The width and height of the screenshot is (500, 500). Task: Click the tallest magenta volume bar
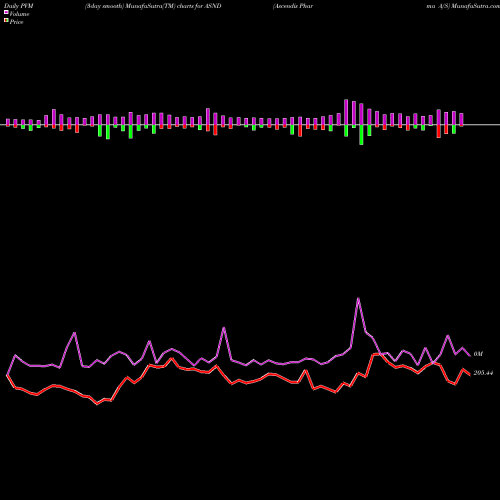346,112
